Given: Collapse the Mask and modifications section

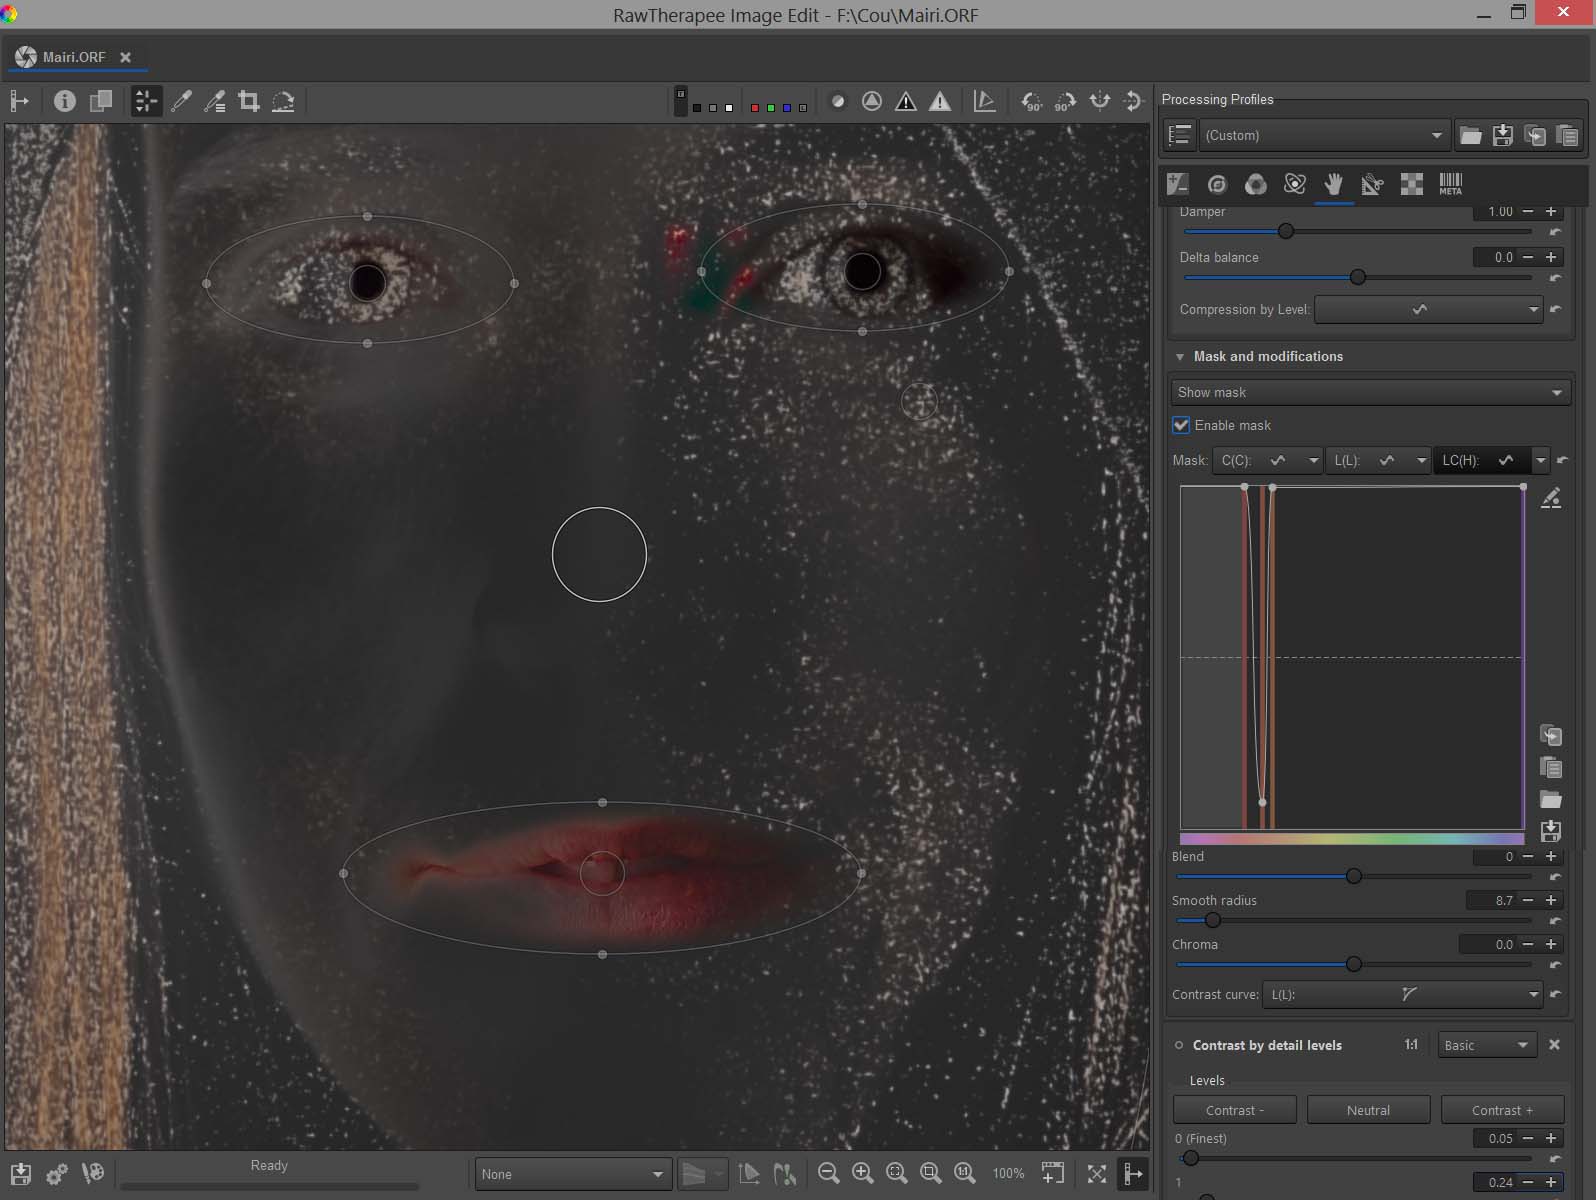Looking at the screenshot, I should pos(1180,356).
